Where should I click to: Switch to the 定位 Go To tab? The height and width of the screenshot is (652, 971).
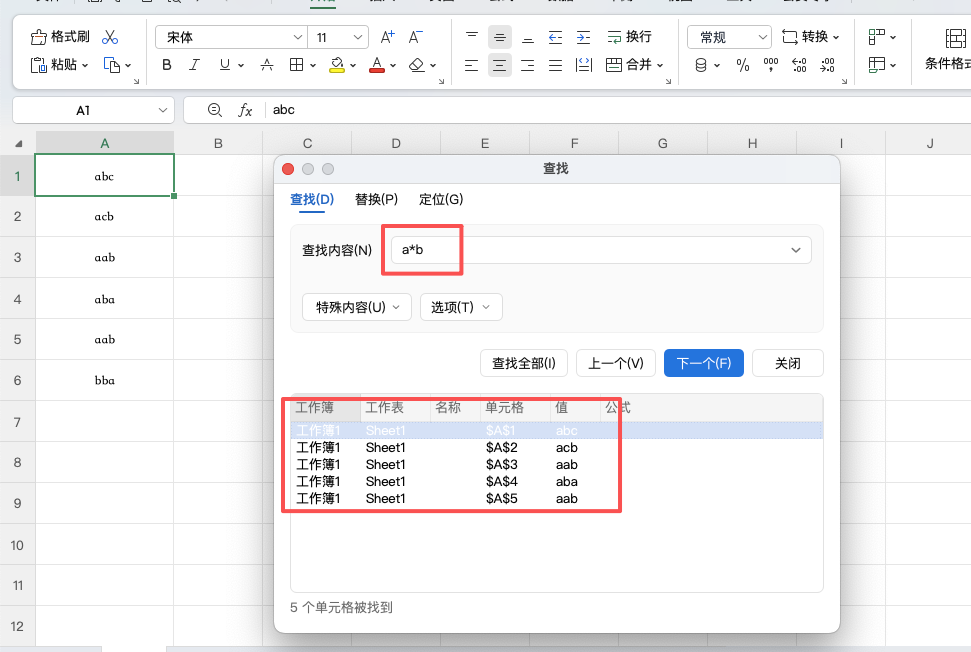[440, 199]
